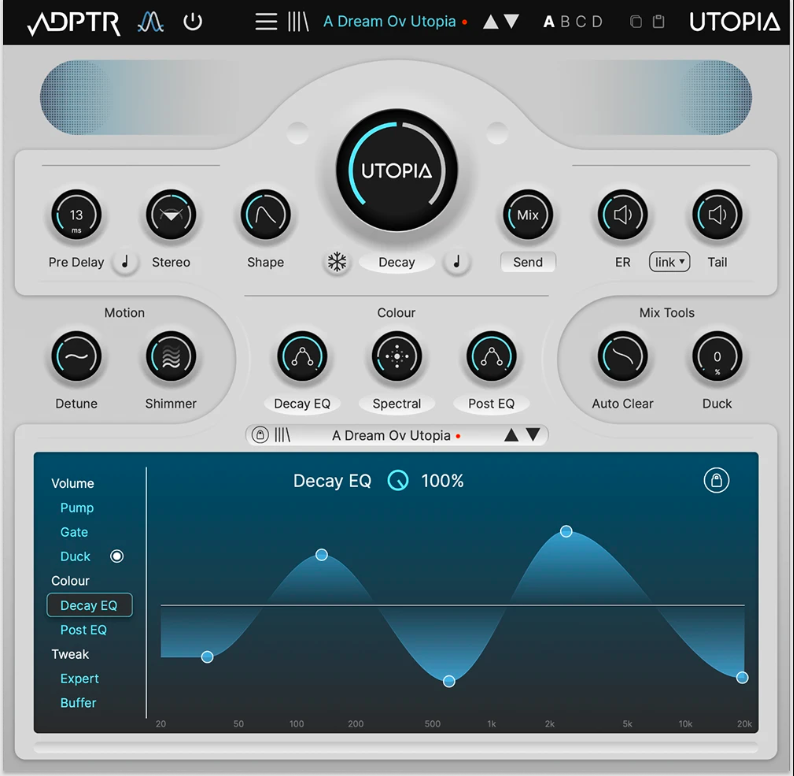Click the Decay label button
Image resolution: width=794 pixels, height=776 pixels.
pyautogui.click(x=396, y=262)
